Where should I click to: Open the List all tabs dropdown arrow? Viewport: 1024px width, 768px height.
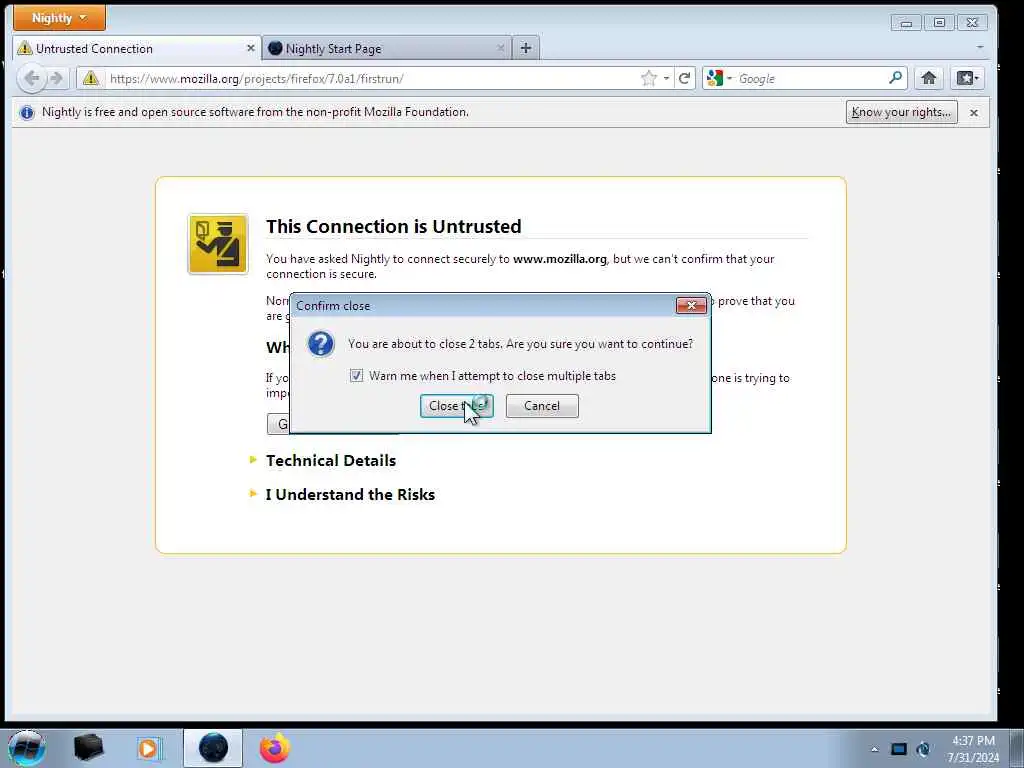(x=980, y=48)
